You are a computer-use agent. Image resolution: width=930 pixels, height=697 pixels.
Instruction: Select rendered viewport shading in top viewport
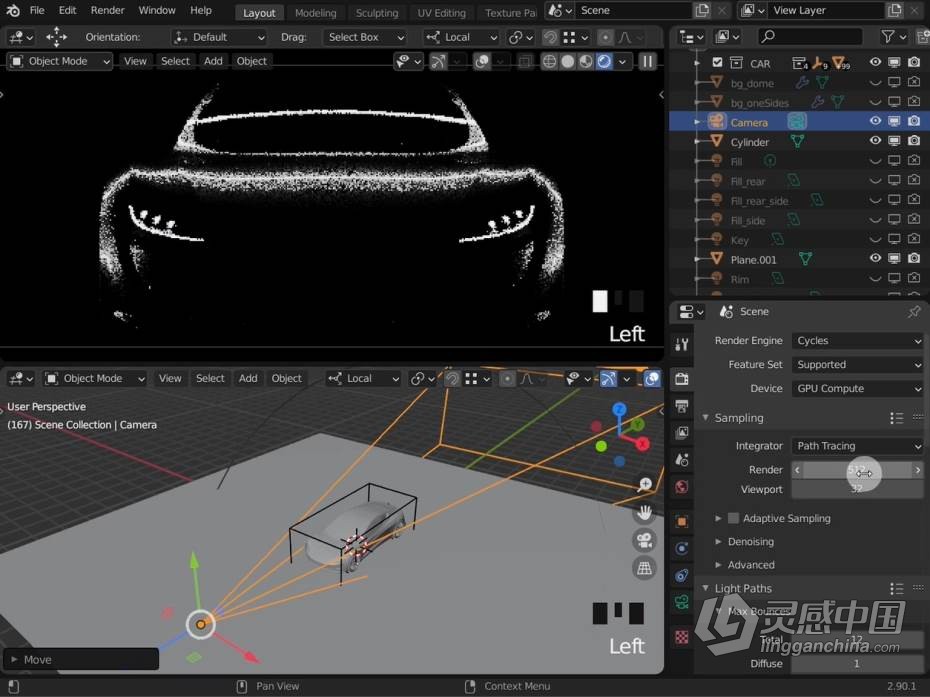coord(604,62)
